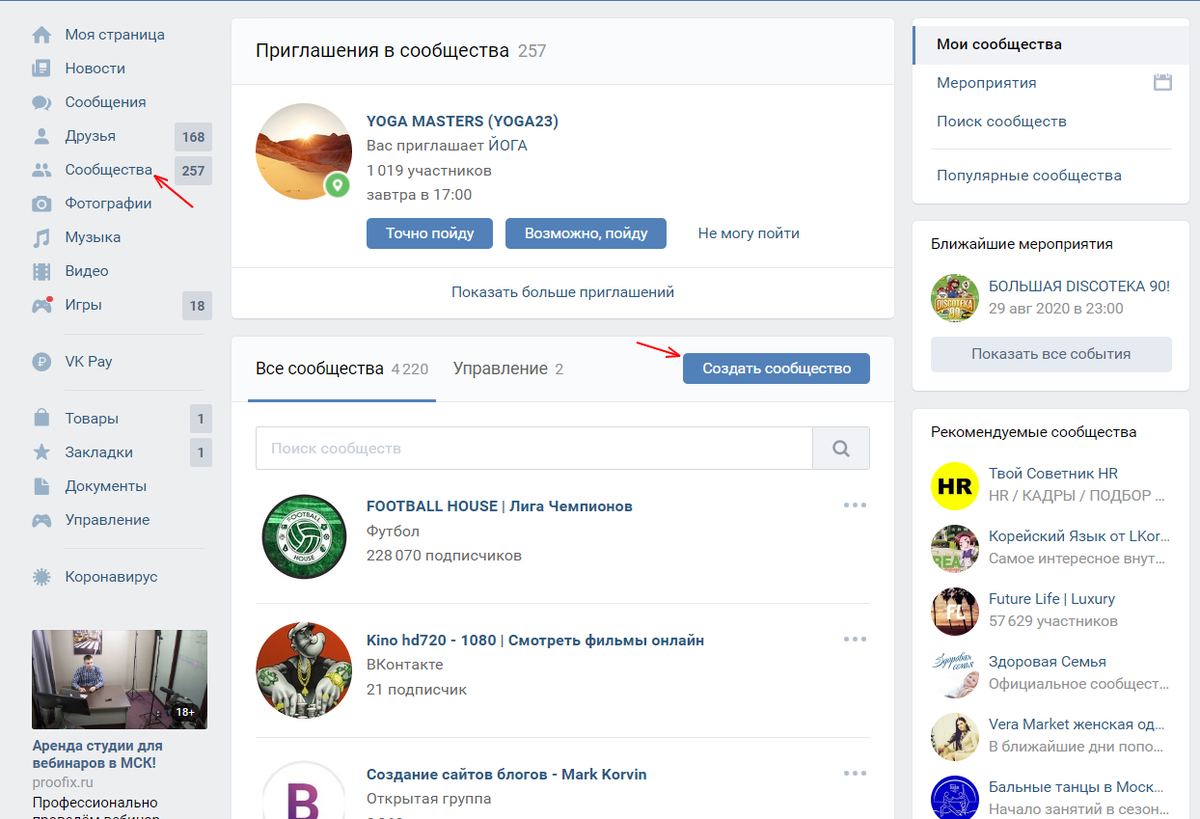The image size is (1200, 819).
Task: Open the Video film icon
Action: point(41,271)
